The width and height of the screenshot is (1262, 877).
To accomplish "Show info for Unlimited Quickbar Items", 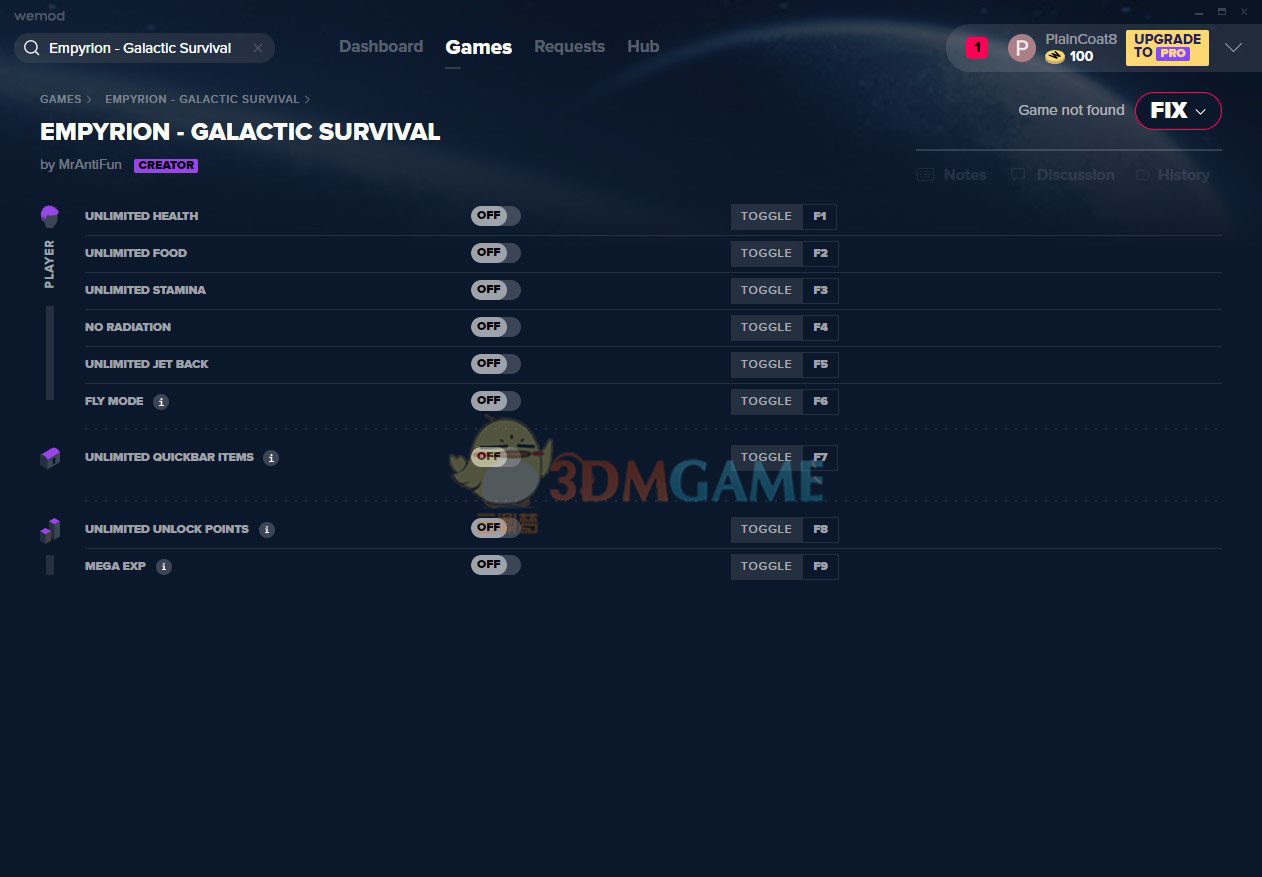I will (271, 458).
